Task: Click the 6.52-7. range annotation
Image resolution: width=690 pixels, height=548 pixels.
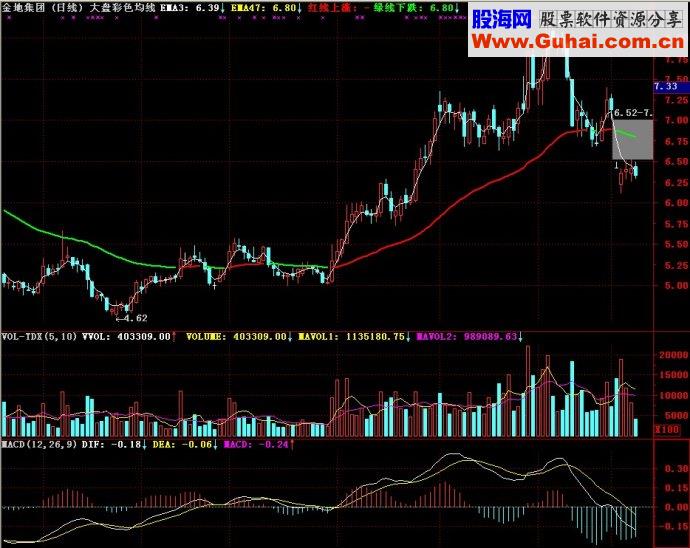Action: click(633, 113)
